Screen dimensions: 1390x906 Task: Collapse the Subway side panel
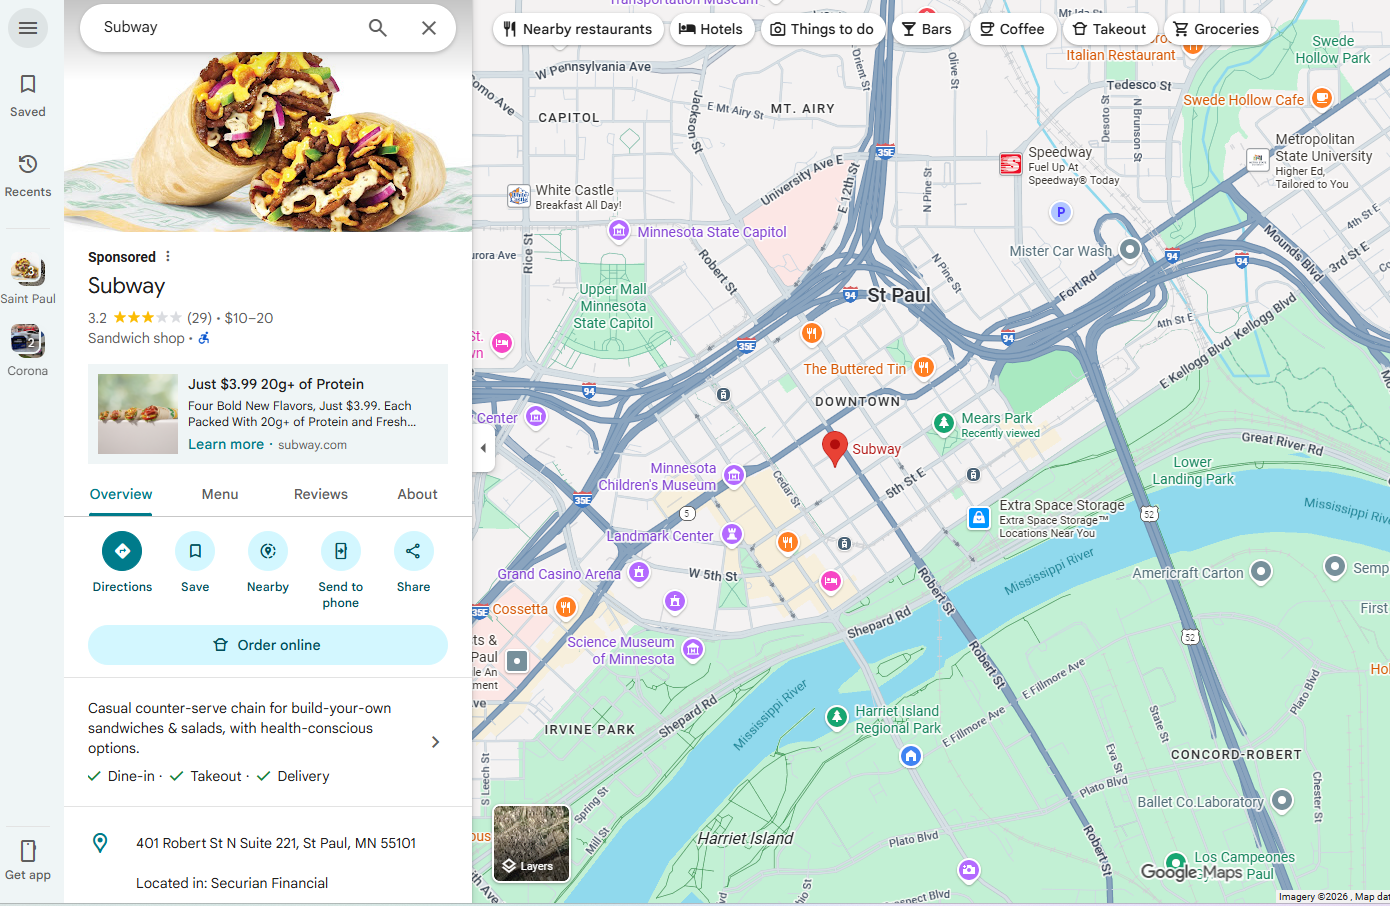484,448
